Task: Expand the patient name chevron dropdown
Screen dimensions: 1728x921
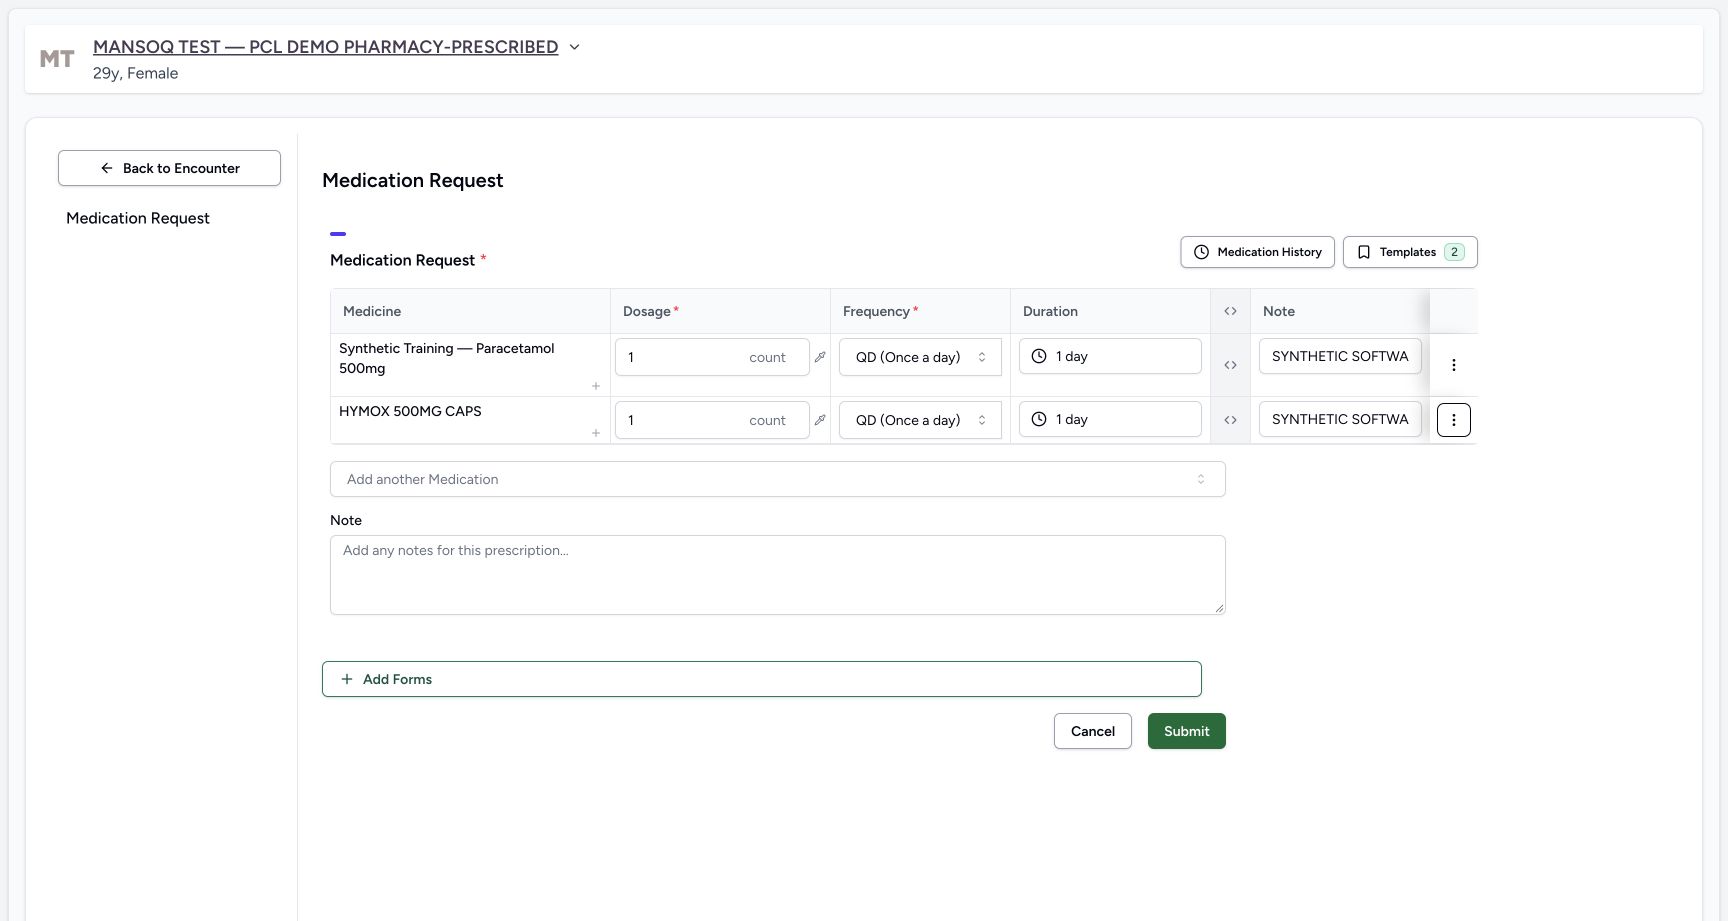Action: click(x=574, y=47)
